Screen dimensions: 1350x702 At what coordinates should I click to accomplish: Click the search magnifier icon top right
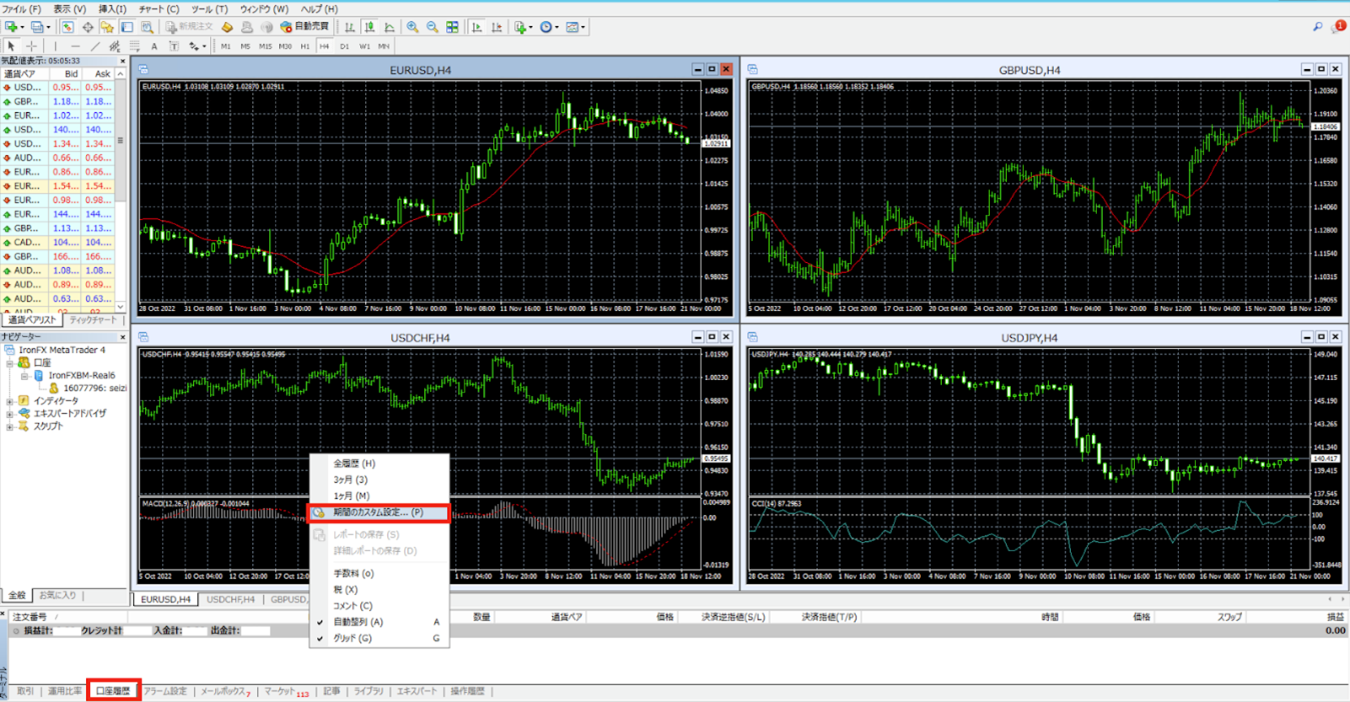(x=1317, y=27)
